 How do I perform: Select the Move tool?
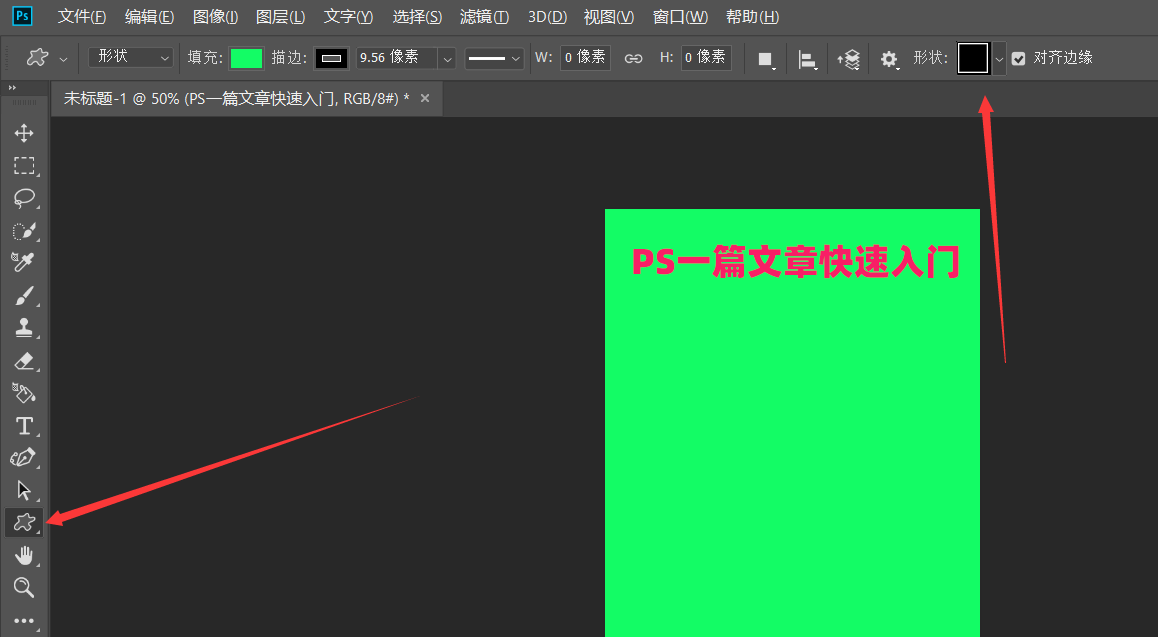click(x=24, y=133)
